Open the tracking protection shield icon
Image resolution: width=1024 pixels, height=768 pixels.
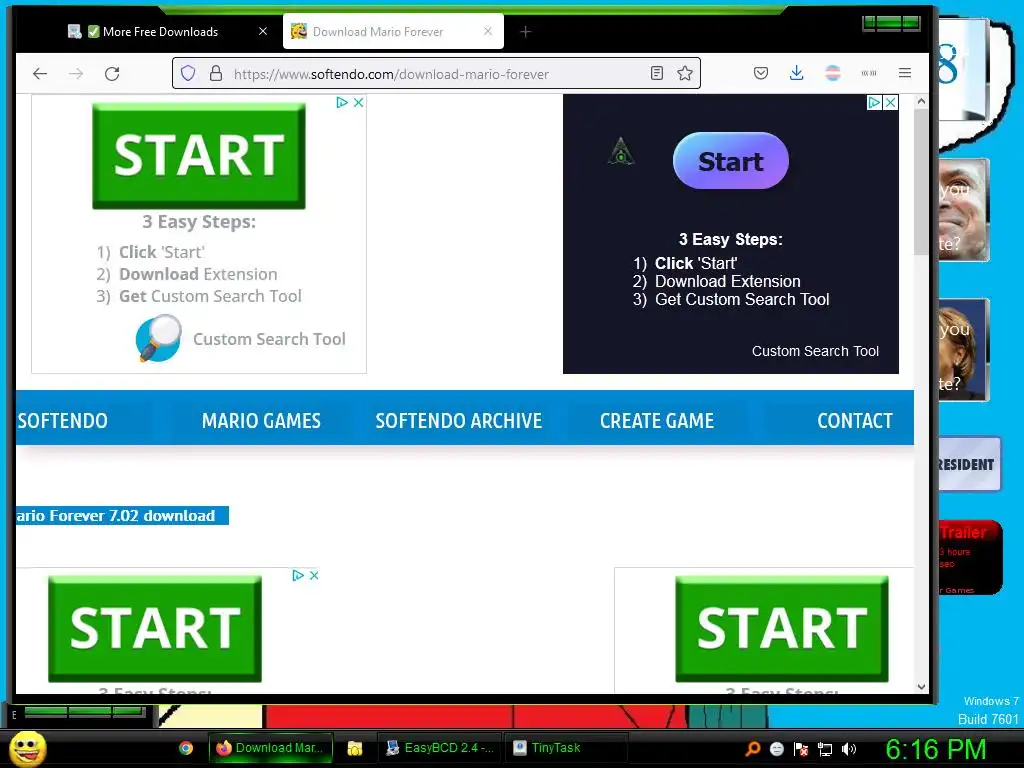188,73
